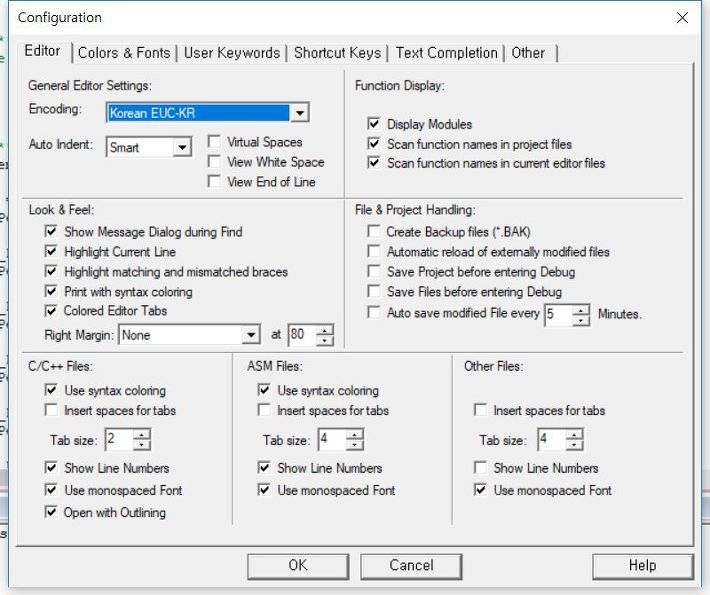Viewport: 710px width, 595px height.
Task: Toggle C/C++ Show Line Numbers
Action: click(51, 467)
